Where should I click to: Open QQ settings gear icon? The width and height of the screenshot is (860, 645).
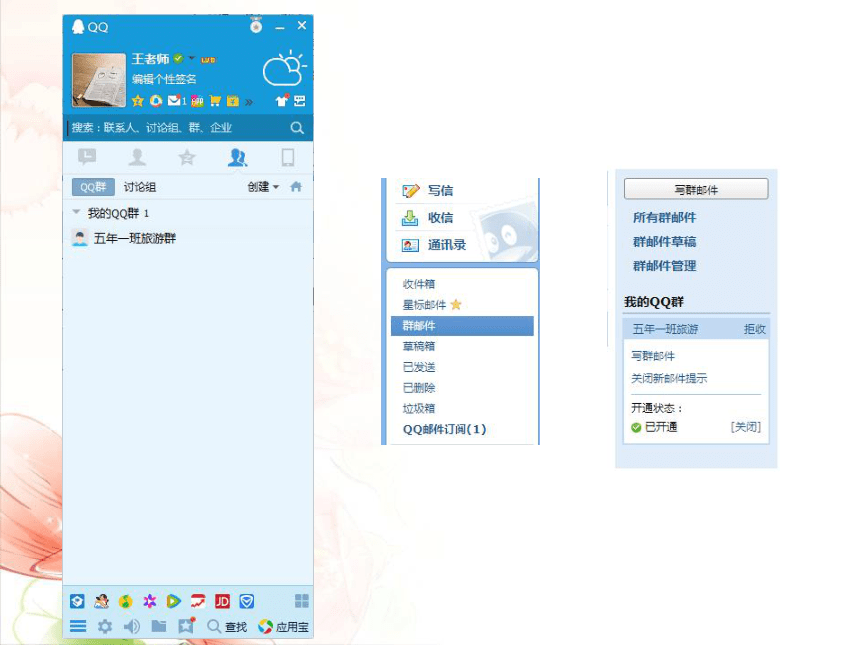coord(105,626)
